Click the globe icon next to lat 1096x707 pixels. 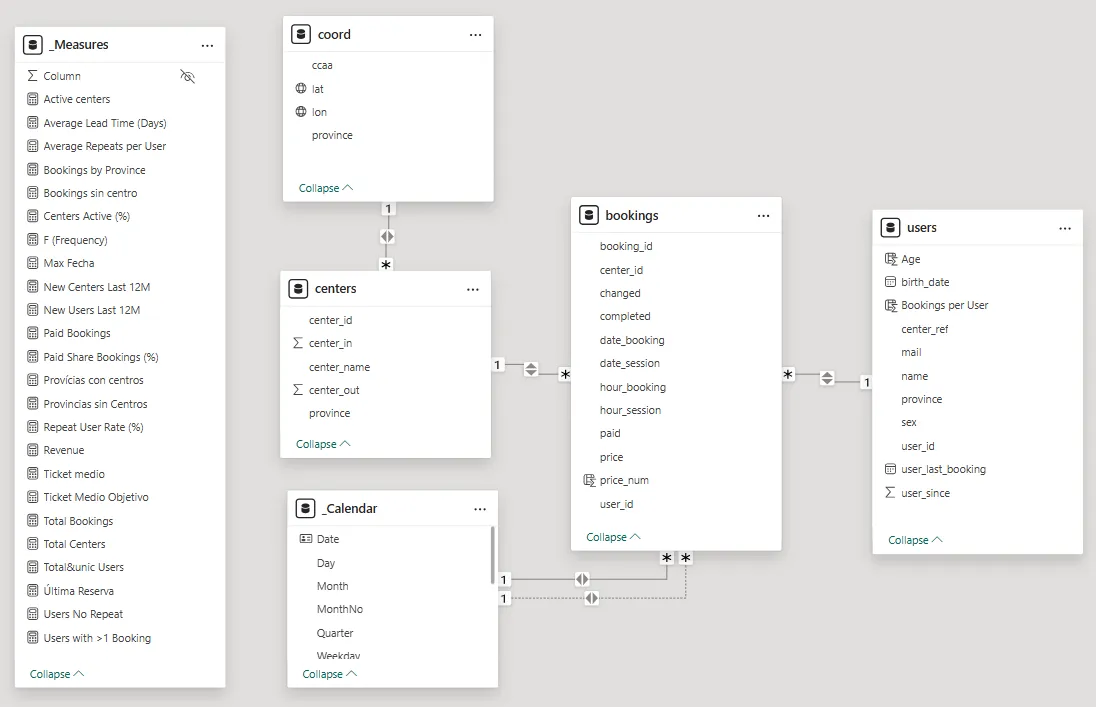click(x=301, y=88)
